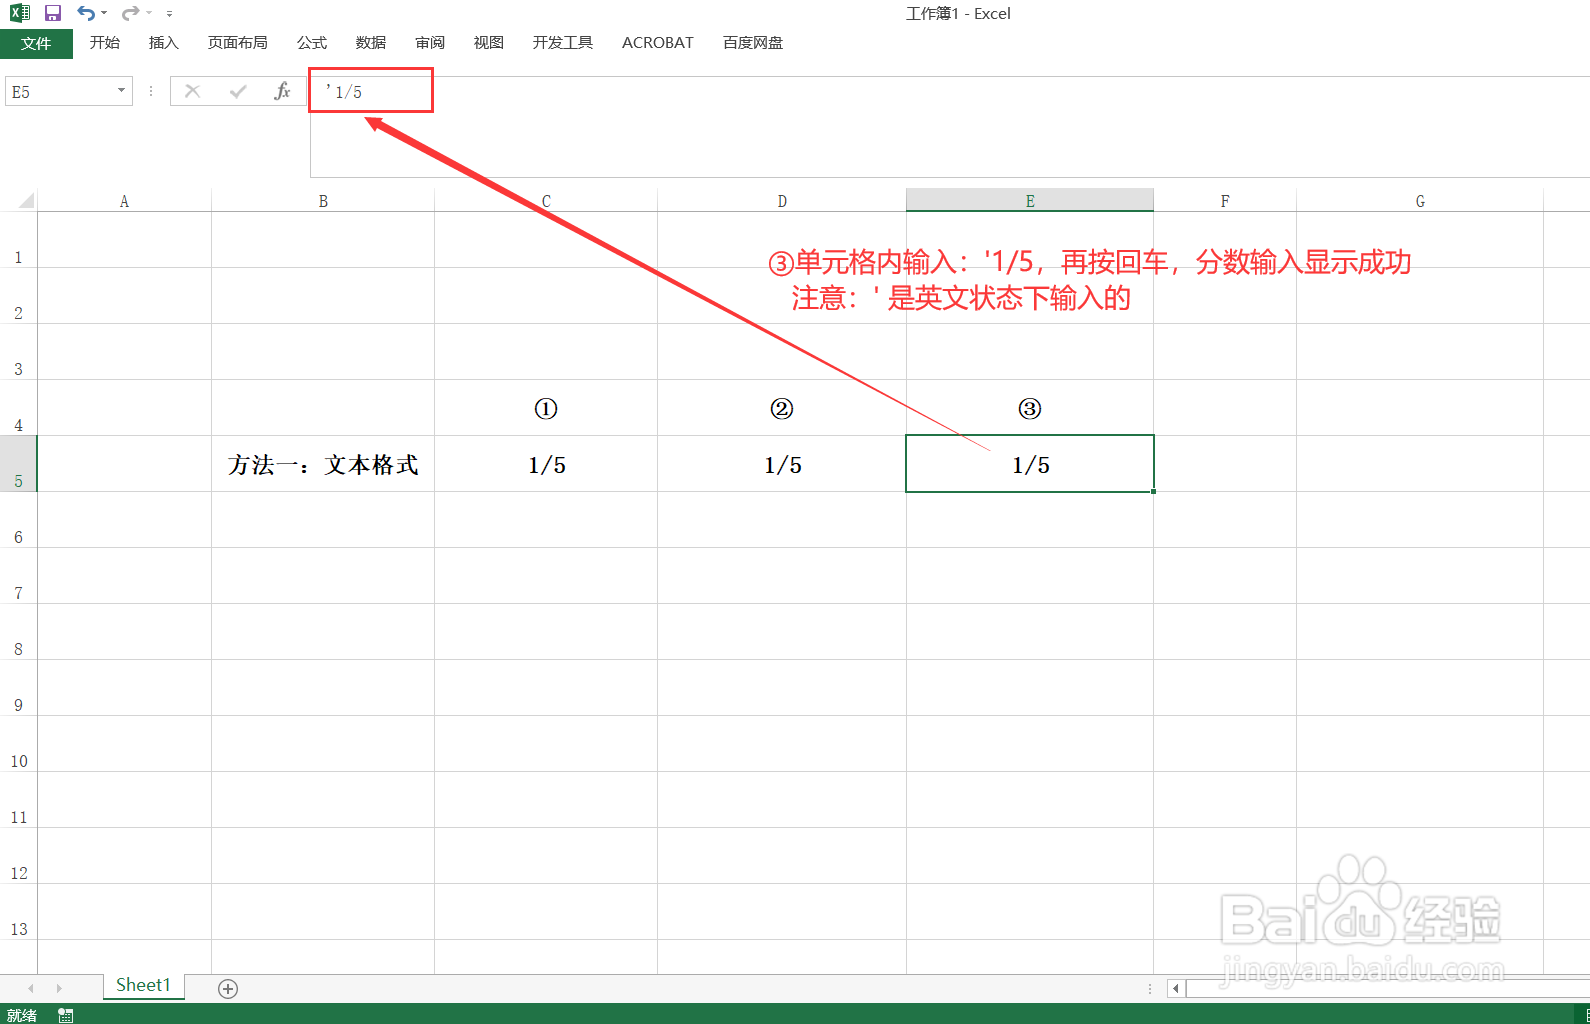Switch to the 插入 ribbon tab
The image size is (1590, 1024).
(x=163, y=43)
